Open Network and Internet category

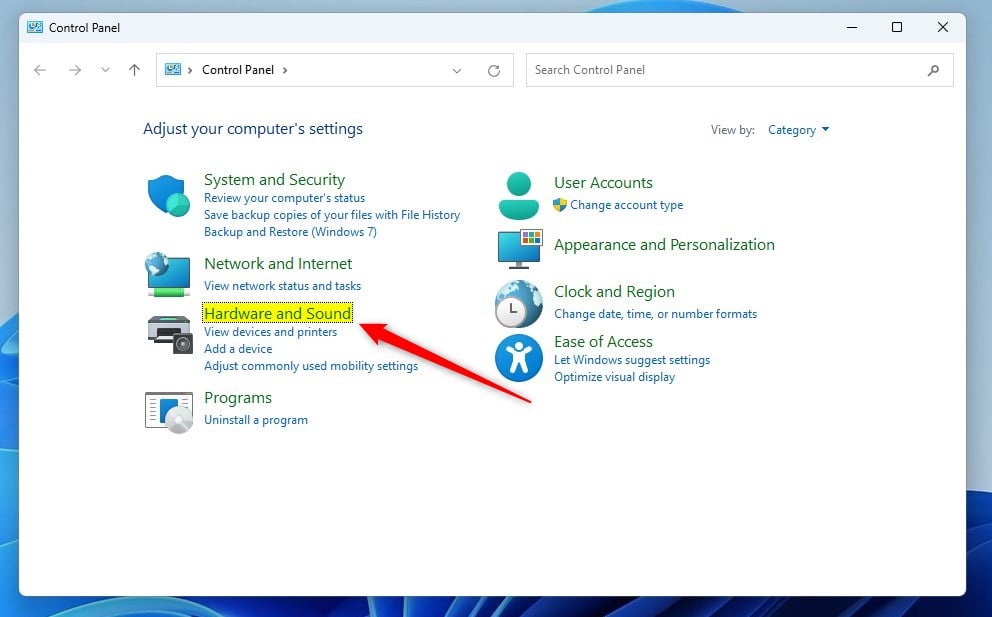click(278, 263)
